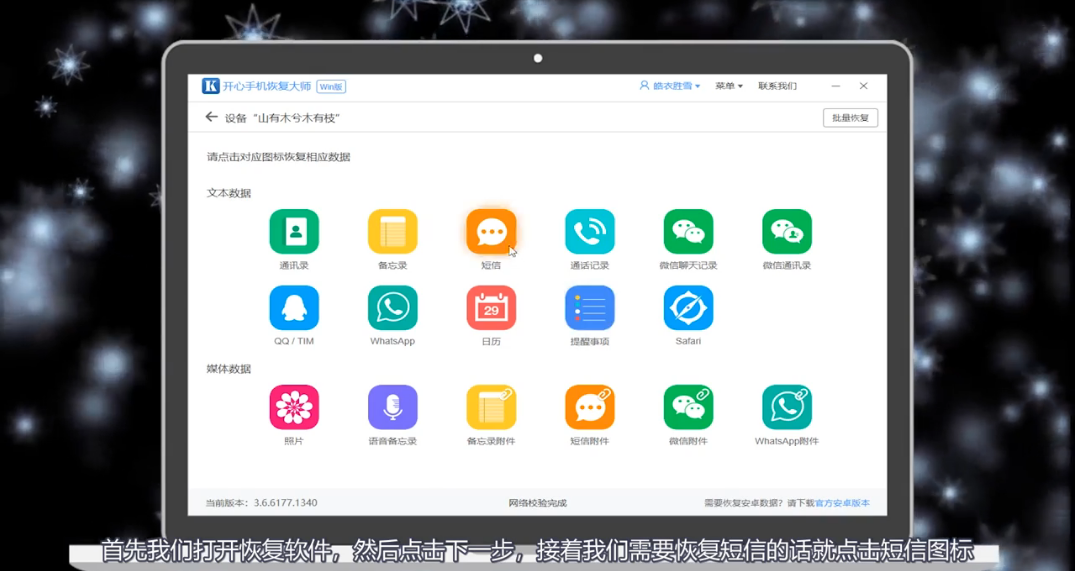Open the 备忘录 notes recovery icon
Image resolution: width=1075 pixels, height=571 pixels.
point(393,232)
